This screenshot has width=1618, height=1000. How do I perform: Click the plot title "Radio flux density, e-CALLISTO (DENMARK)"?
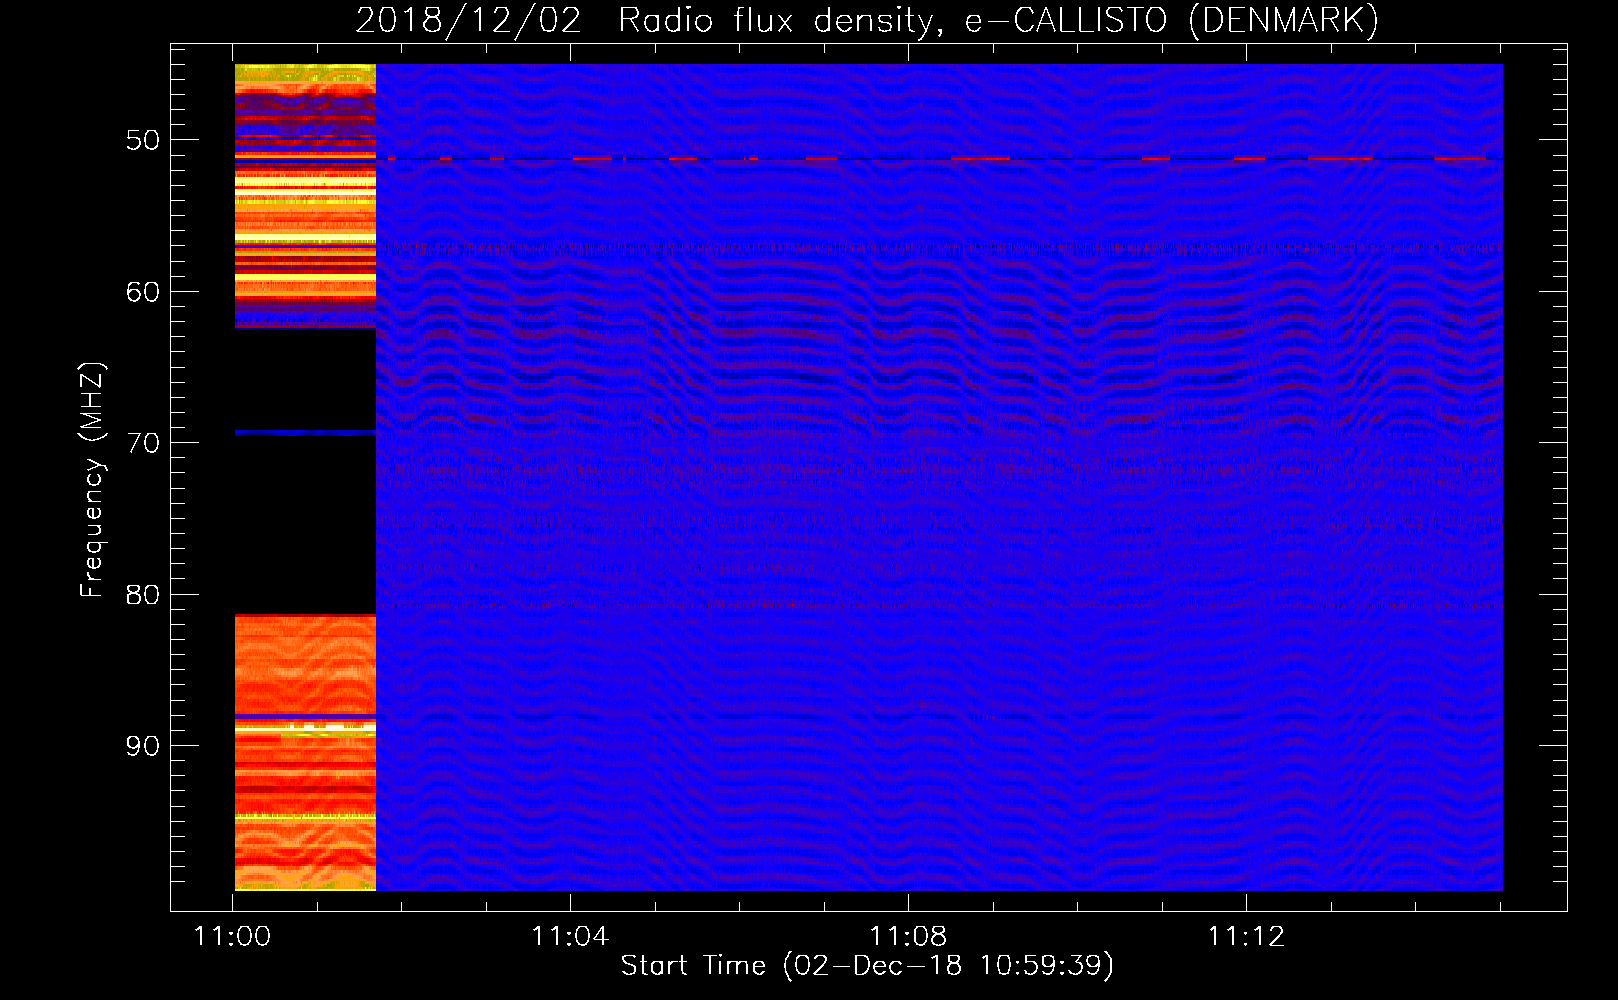click(998, 21)
